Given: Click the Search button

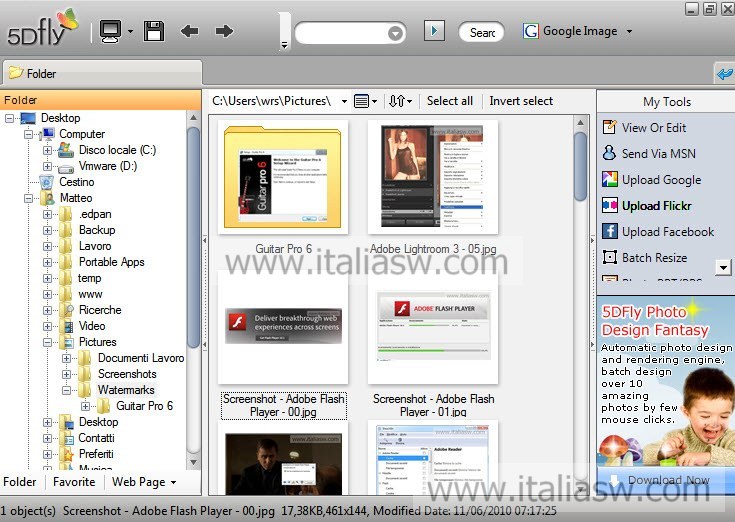Looking at the screenshot, I should 481,32.
